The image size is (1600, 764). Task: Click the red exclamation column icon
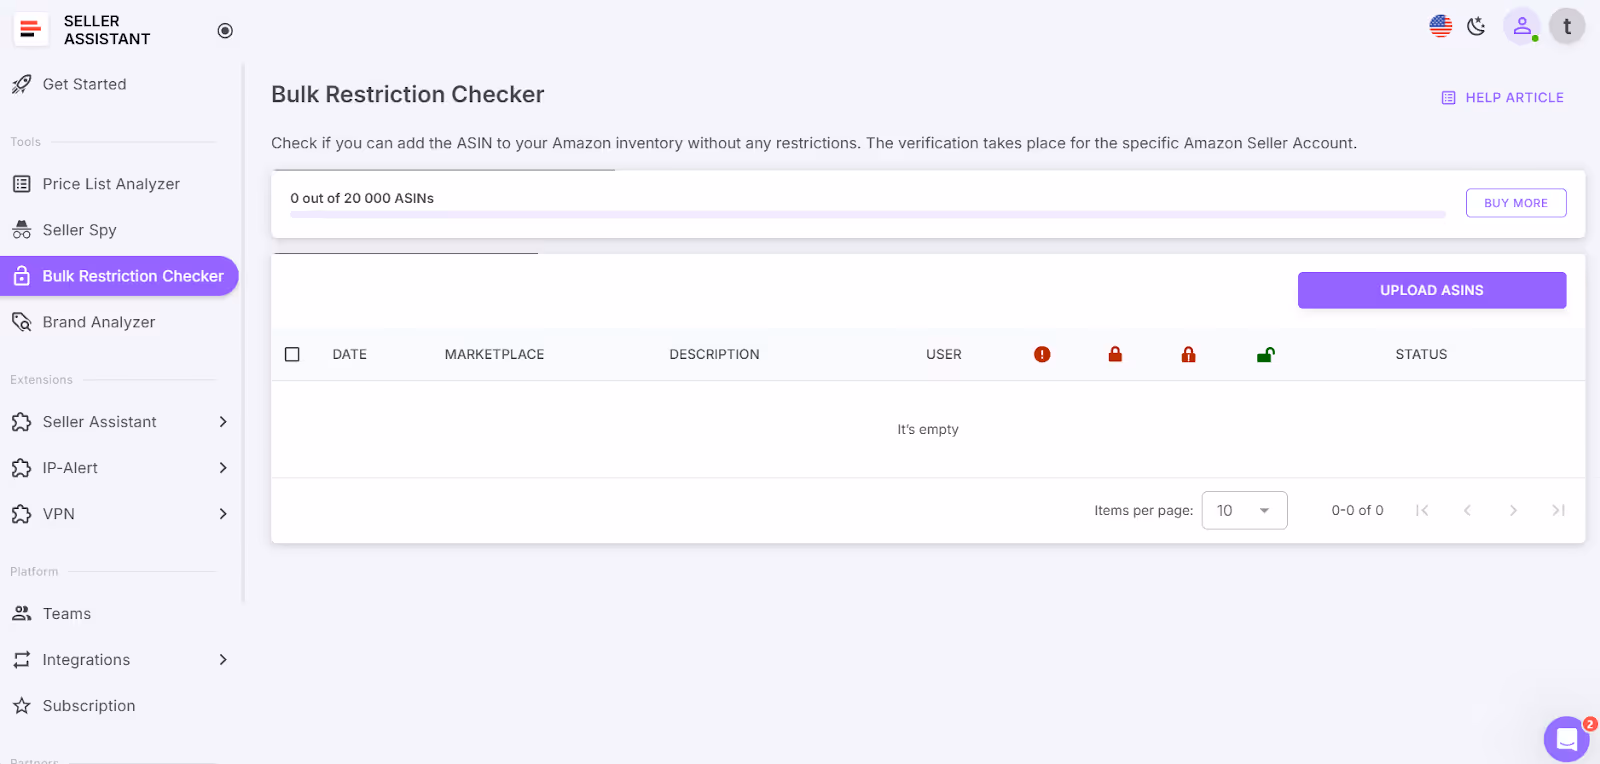coord(1042,354)
